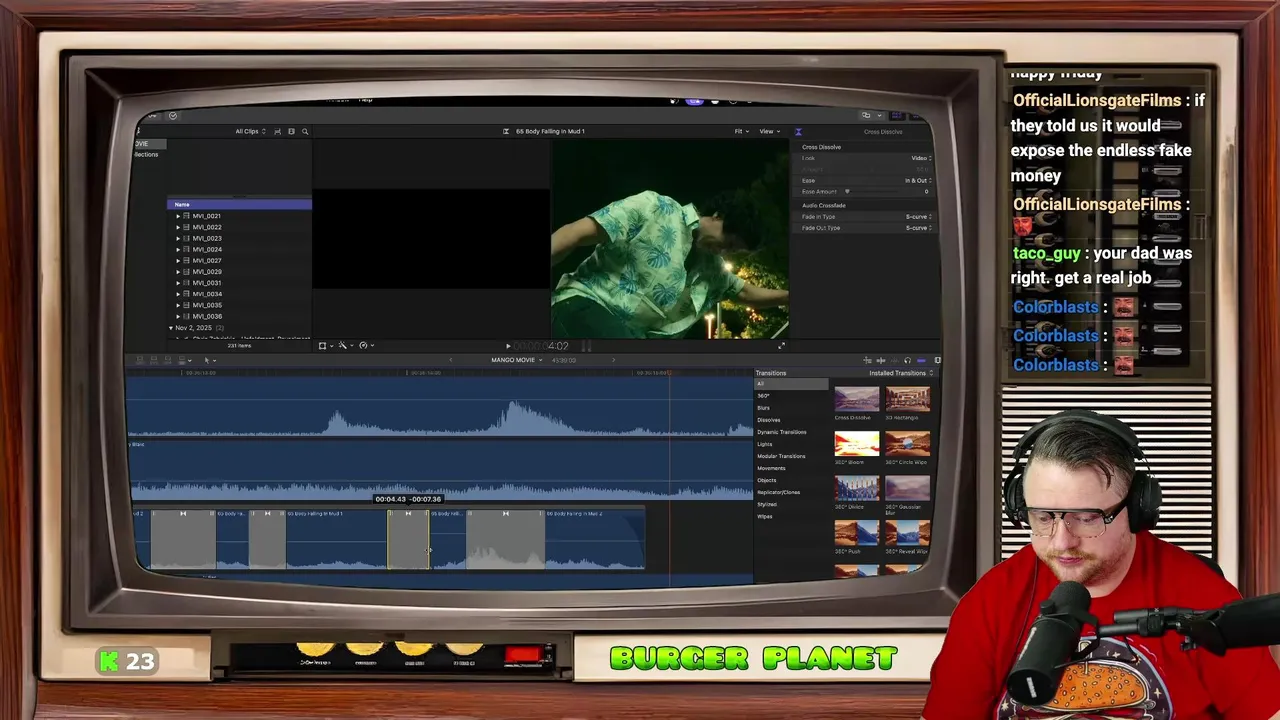Select the Replicator/Clones category

tap(778, 492)
